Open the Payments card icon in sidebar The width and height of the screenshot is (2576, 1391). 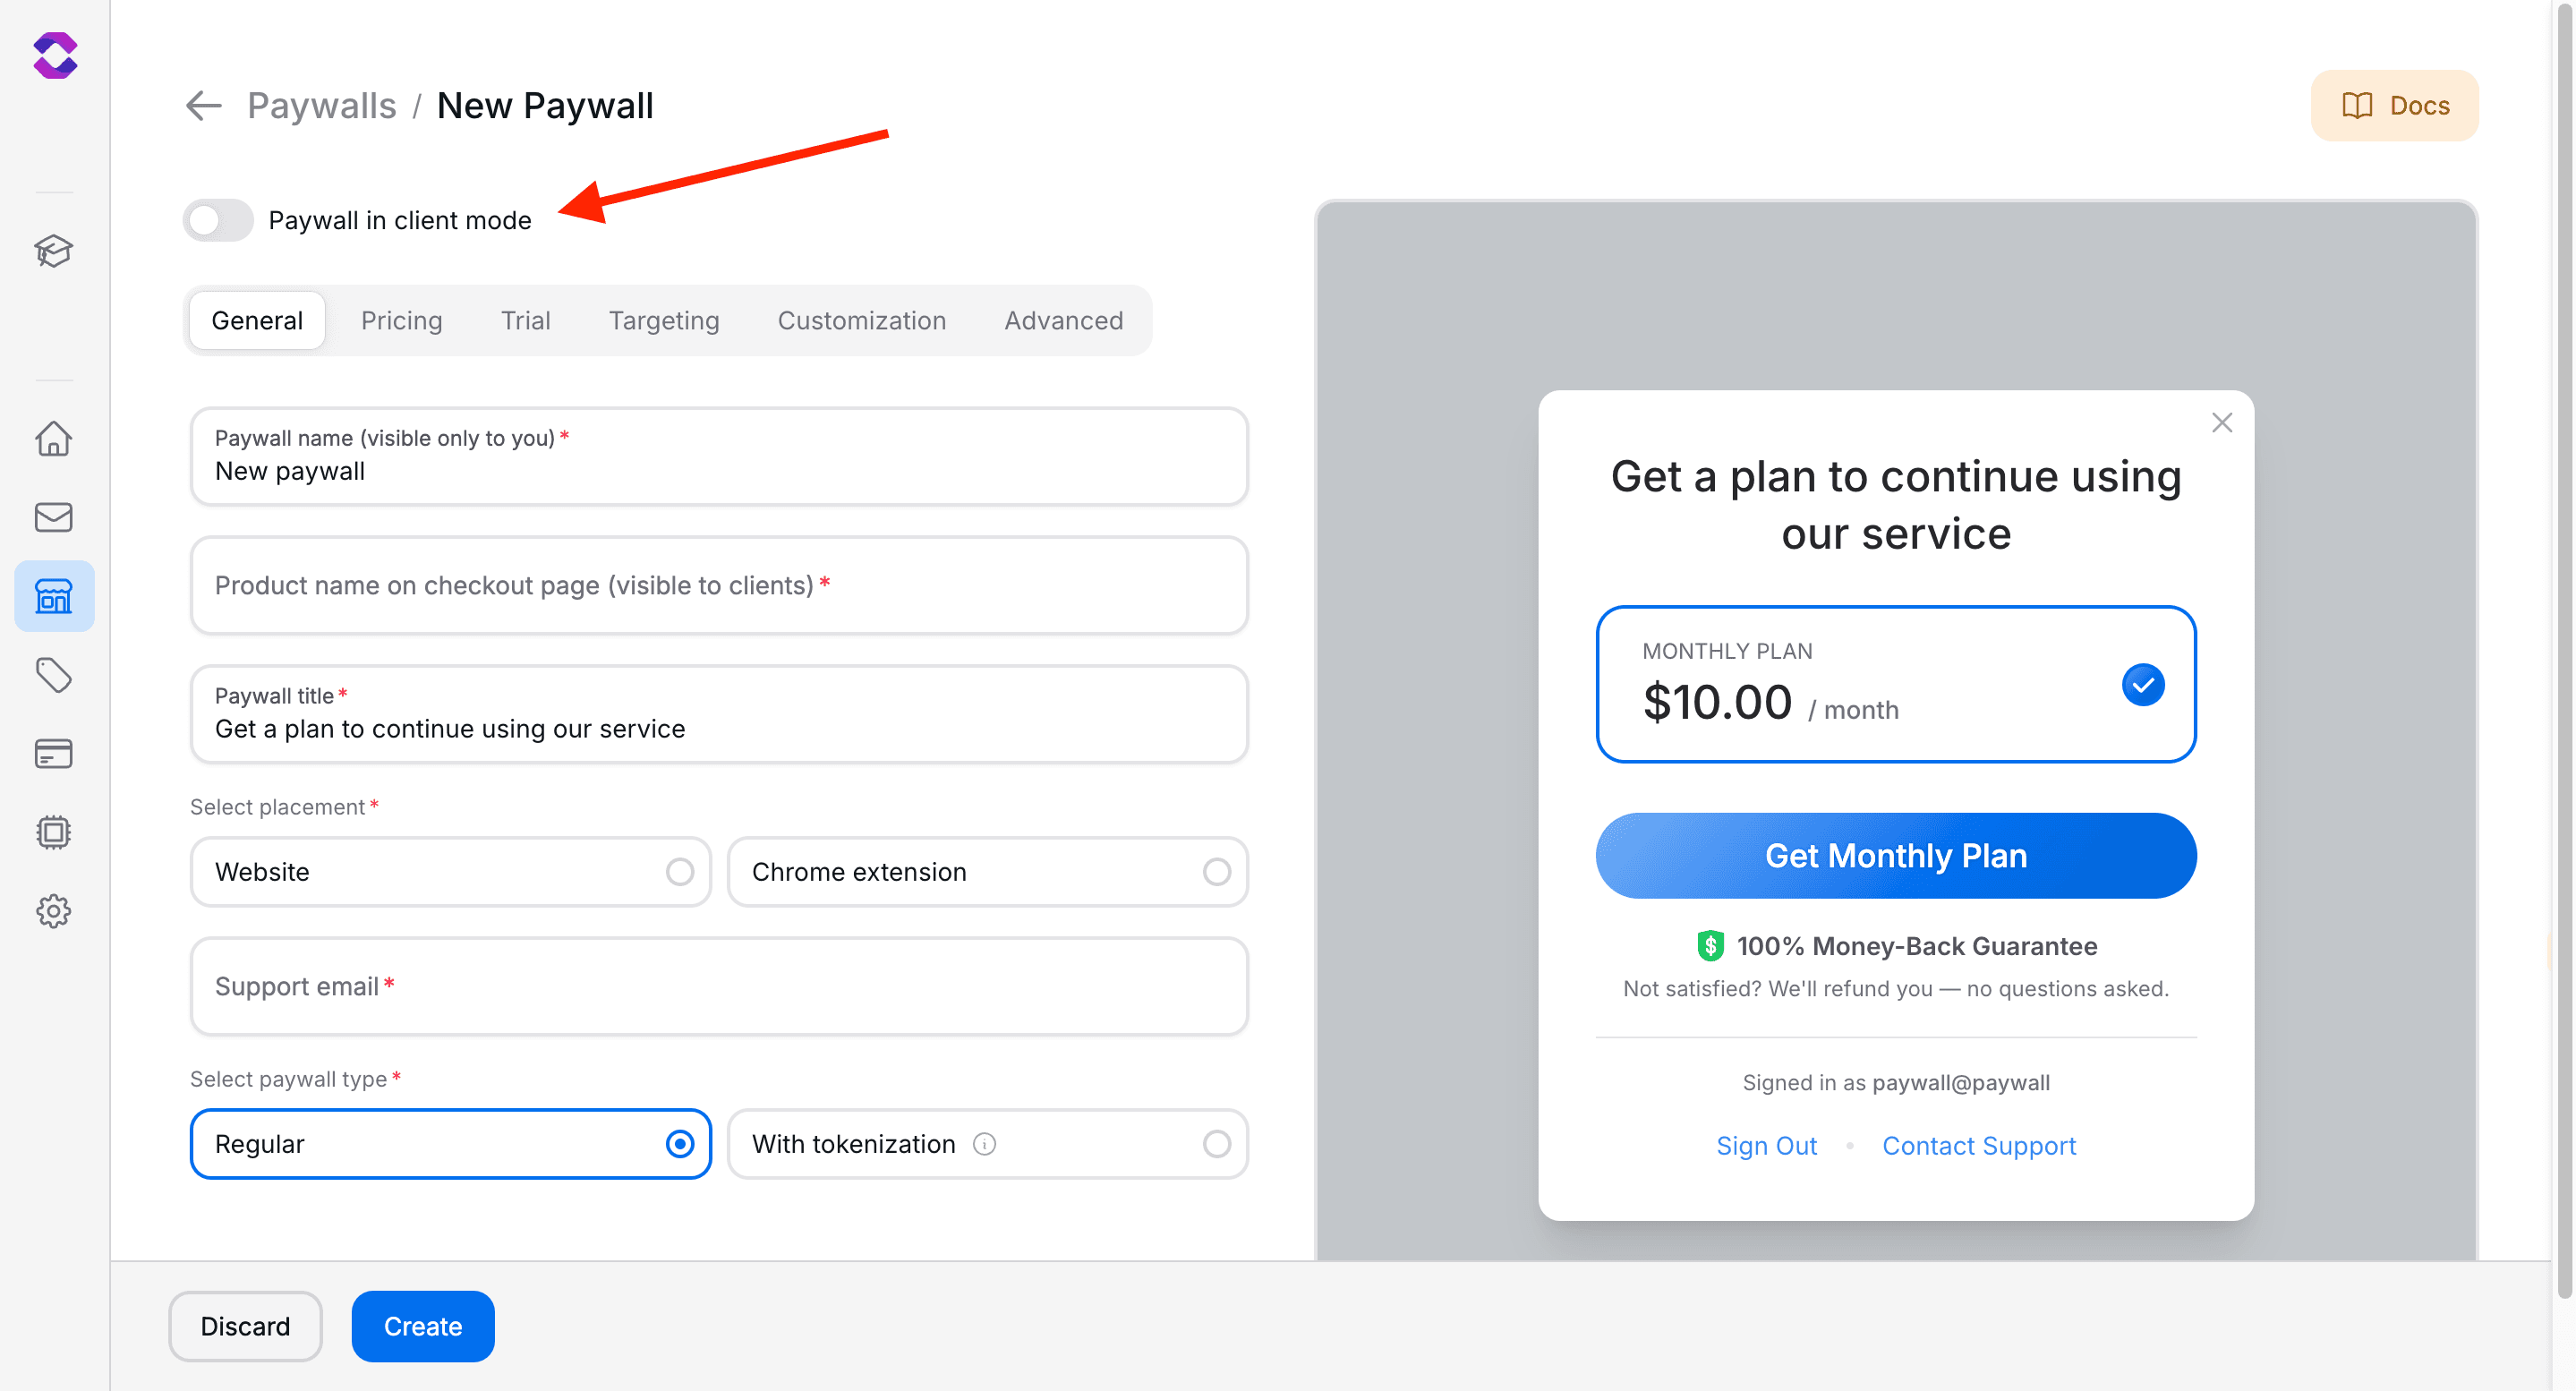click(54, 753)
